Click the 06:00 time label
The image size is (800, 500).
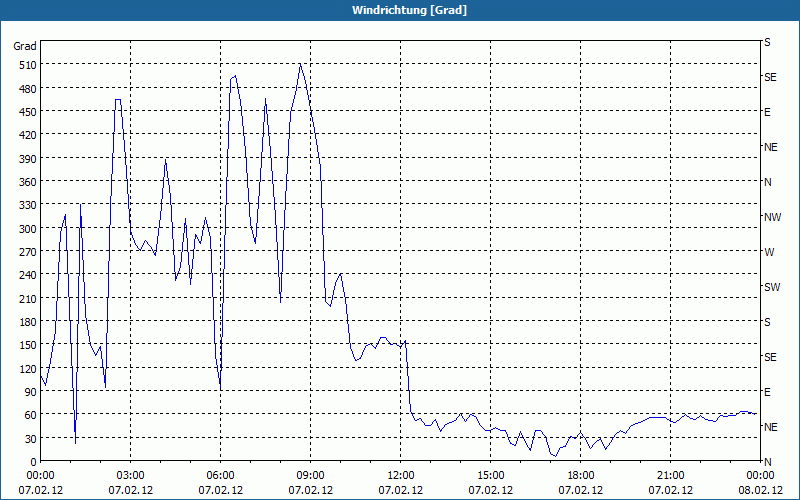(x=220, y=476)
